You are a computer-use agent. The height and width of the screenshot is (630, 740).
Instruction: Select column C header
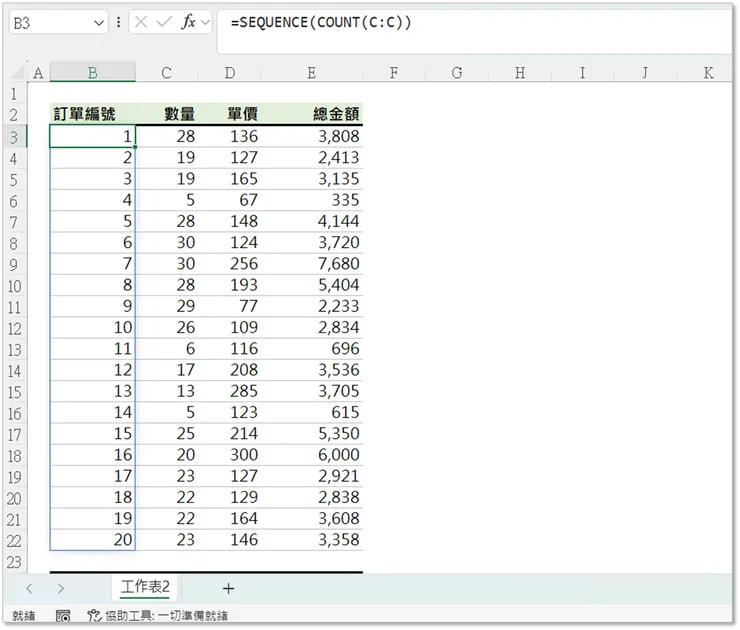tap(166, 73)
